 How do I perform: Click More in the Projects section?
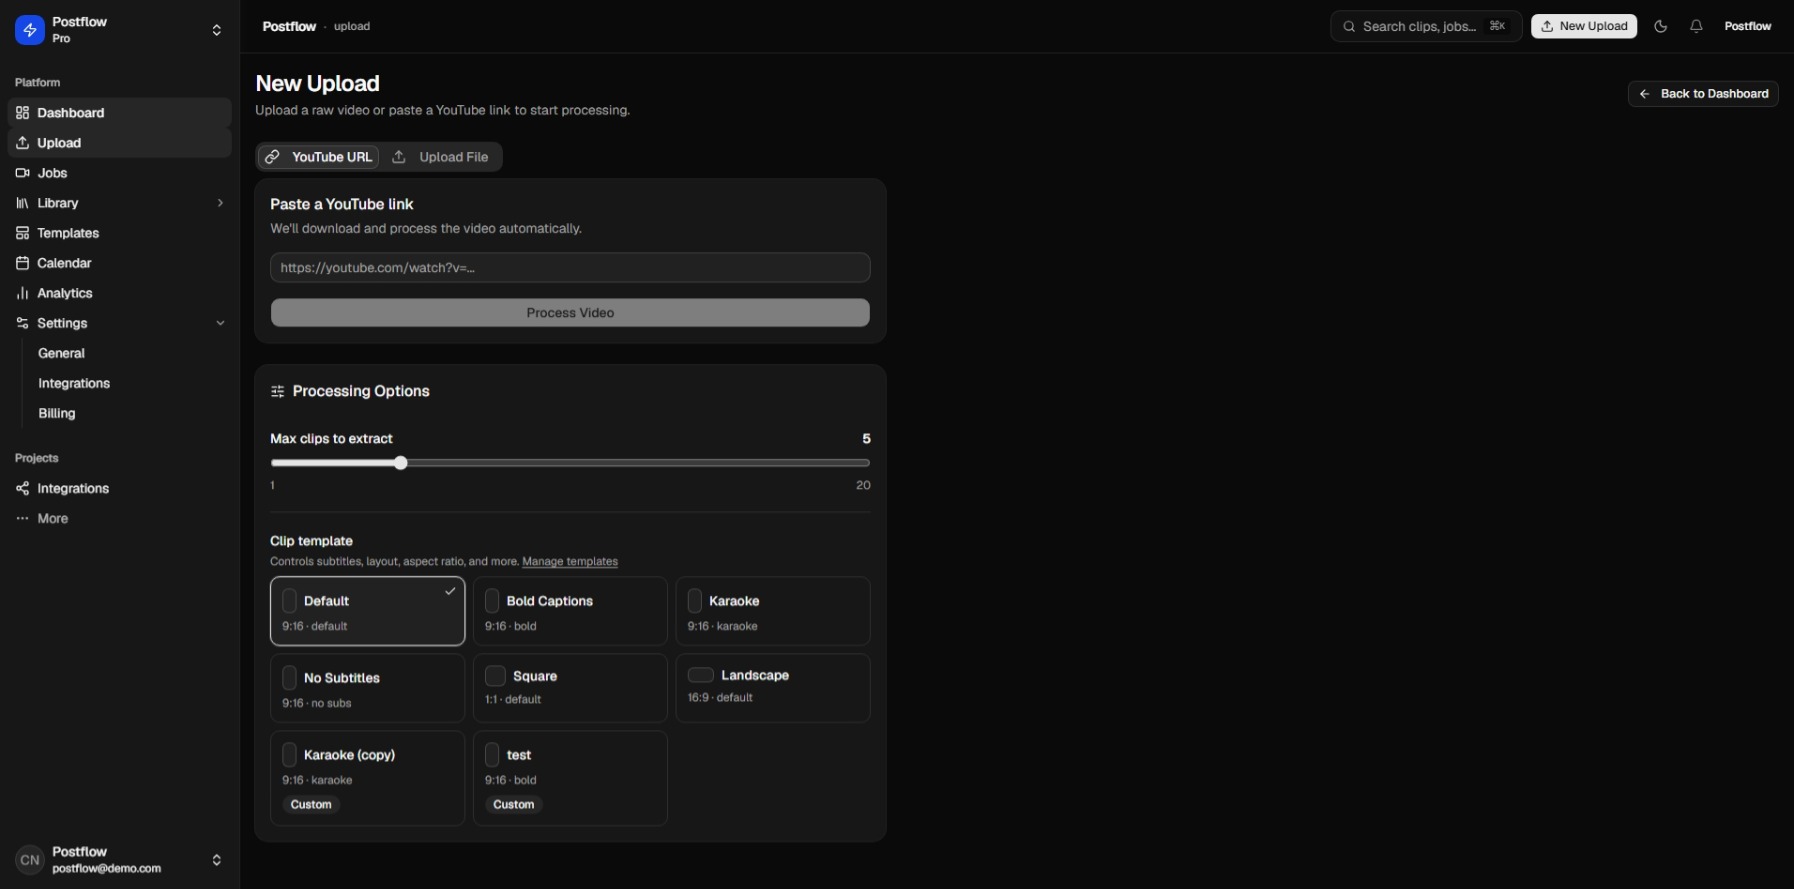click(x=119, y=518)
